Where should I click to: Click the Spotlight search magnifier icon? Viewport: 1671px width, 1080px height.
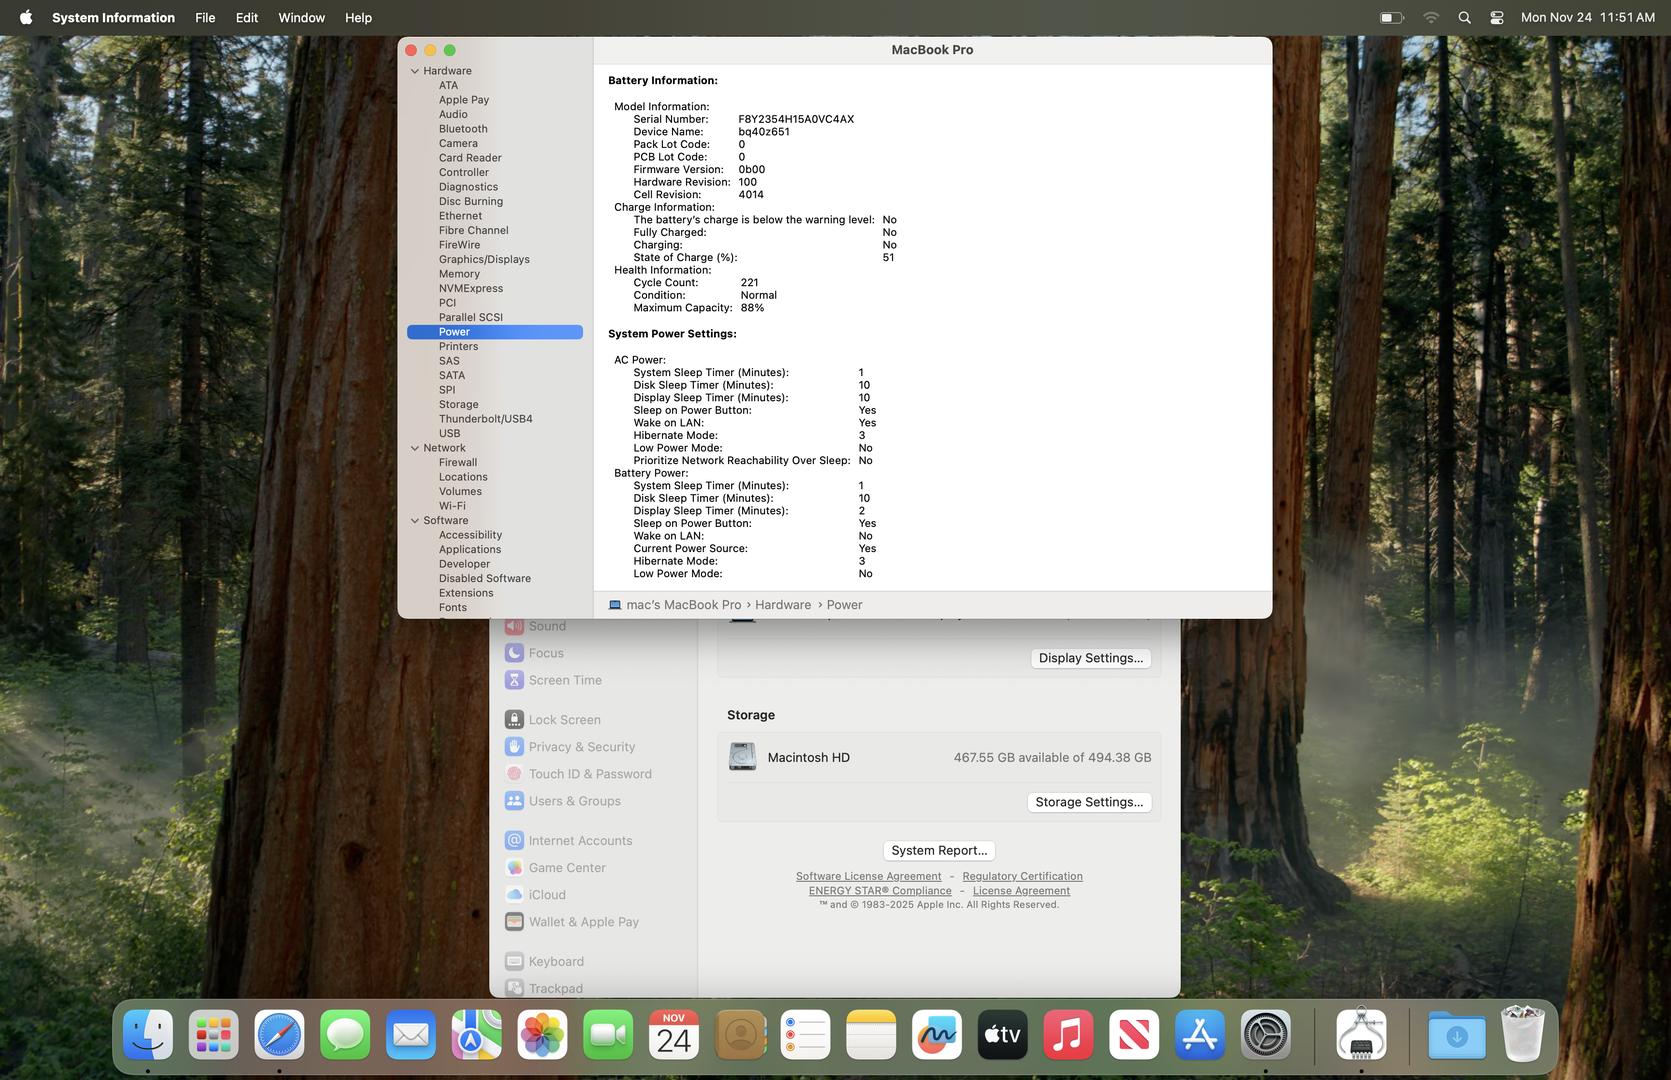coord(1464,18)
